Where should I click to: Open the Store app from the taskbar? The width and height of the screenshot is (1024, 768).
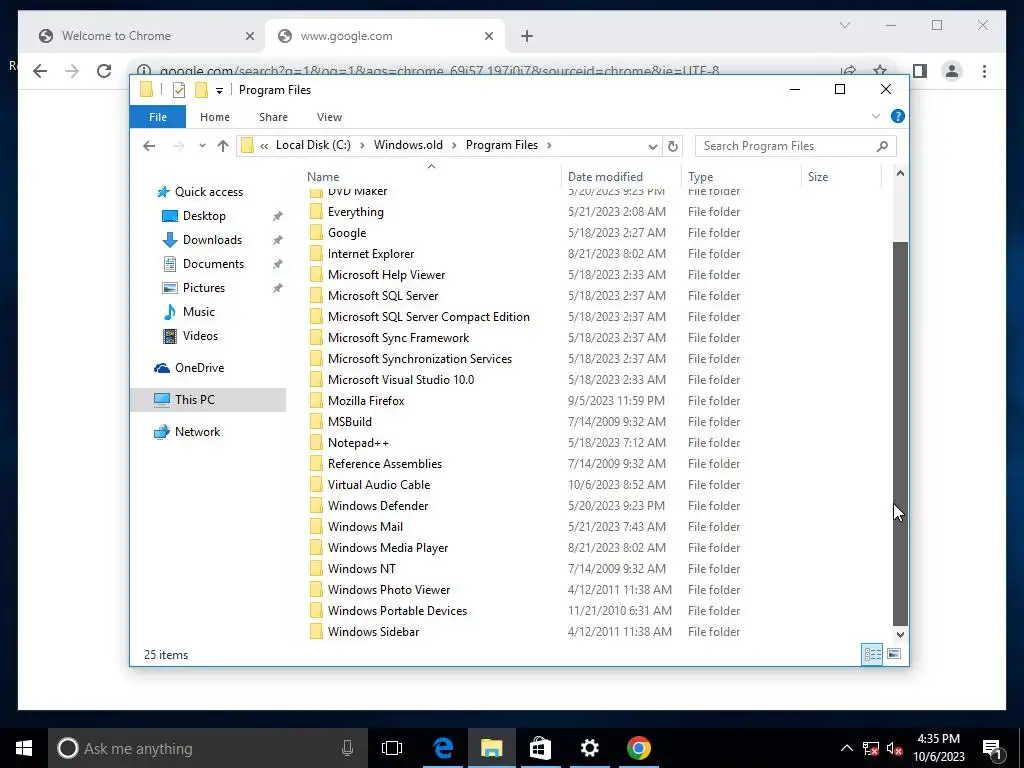(x=540, y=748)
